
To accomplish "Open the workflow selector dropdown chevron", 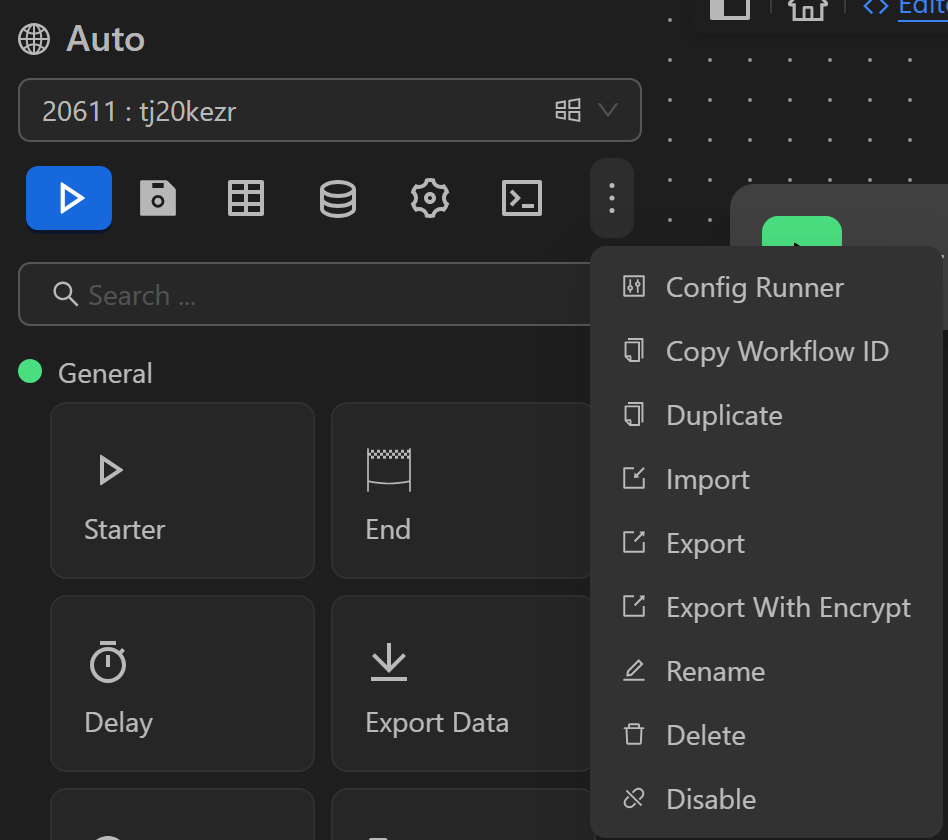I will (x=609, y=111).
